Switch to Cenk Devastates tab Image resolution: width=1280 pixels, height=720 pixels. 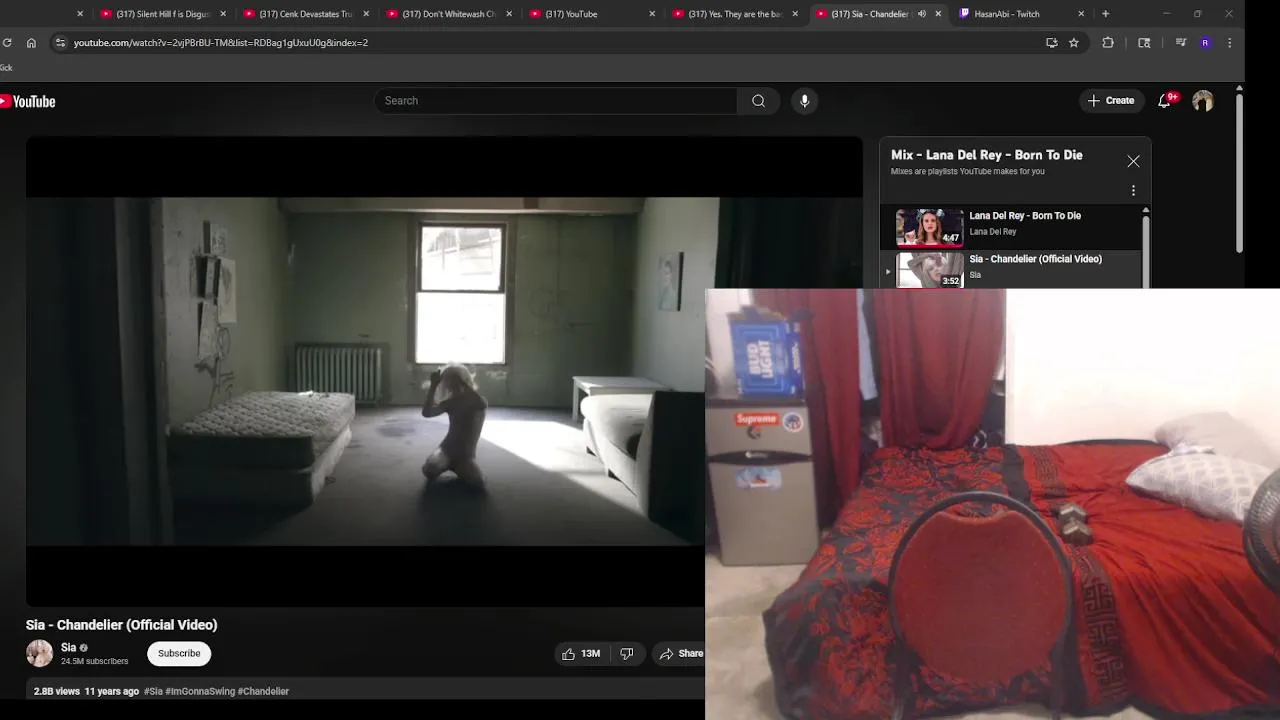pos(304,14)
